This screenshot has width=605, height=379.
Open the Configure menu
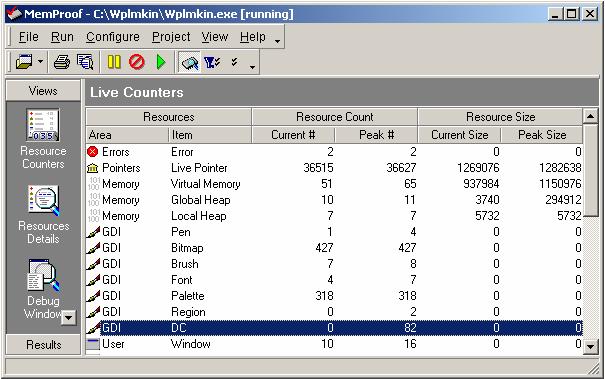point(113,37)
